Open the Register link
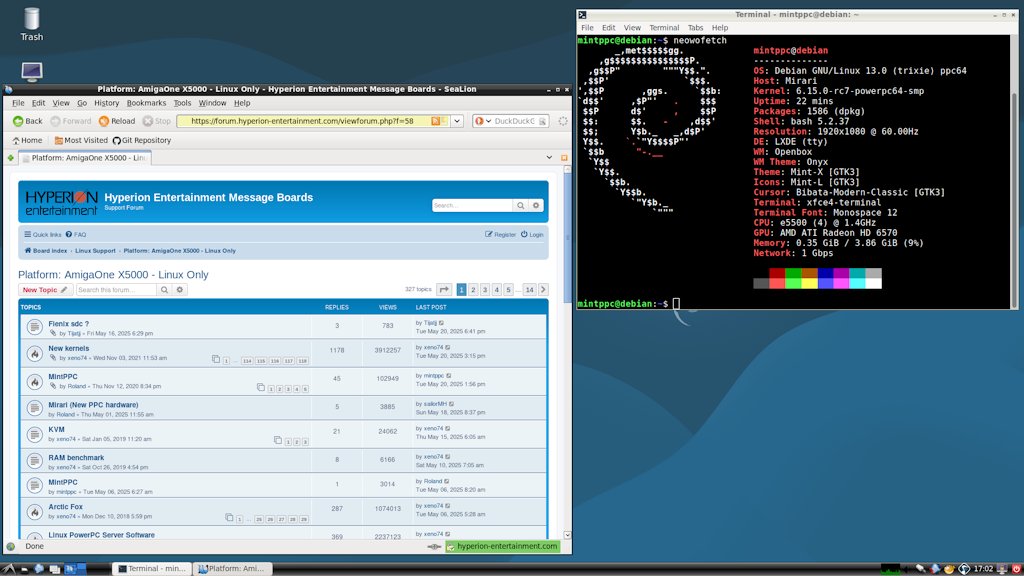The width and height of the screenshot is (1024, 576). click(x=500, y=234)
